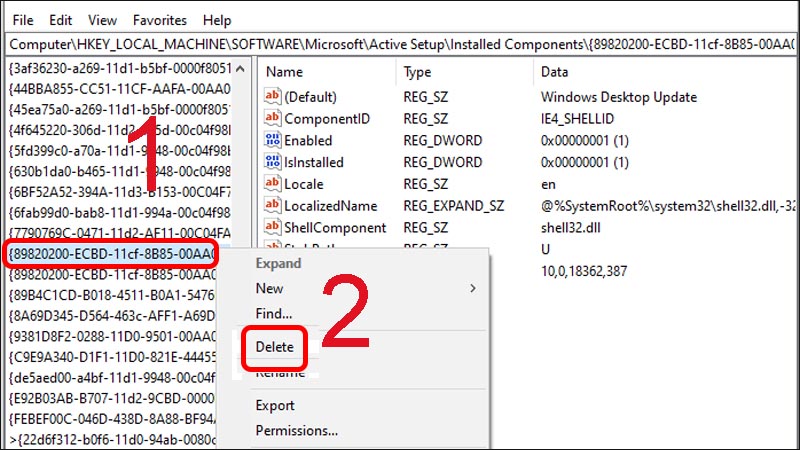Click the LocalizedName value icon

click(272, 206)
